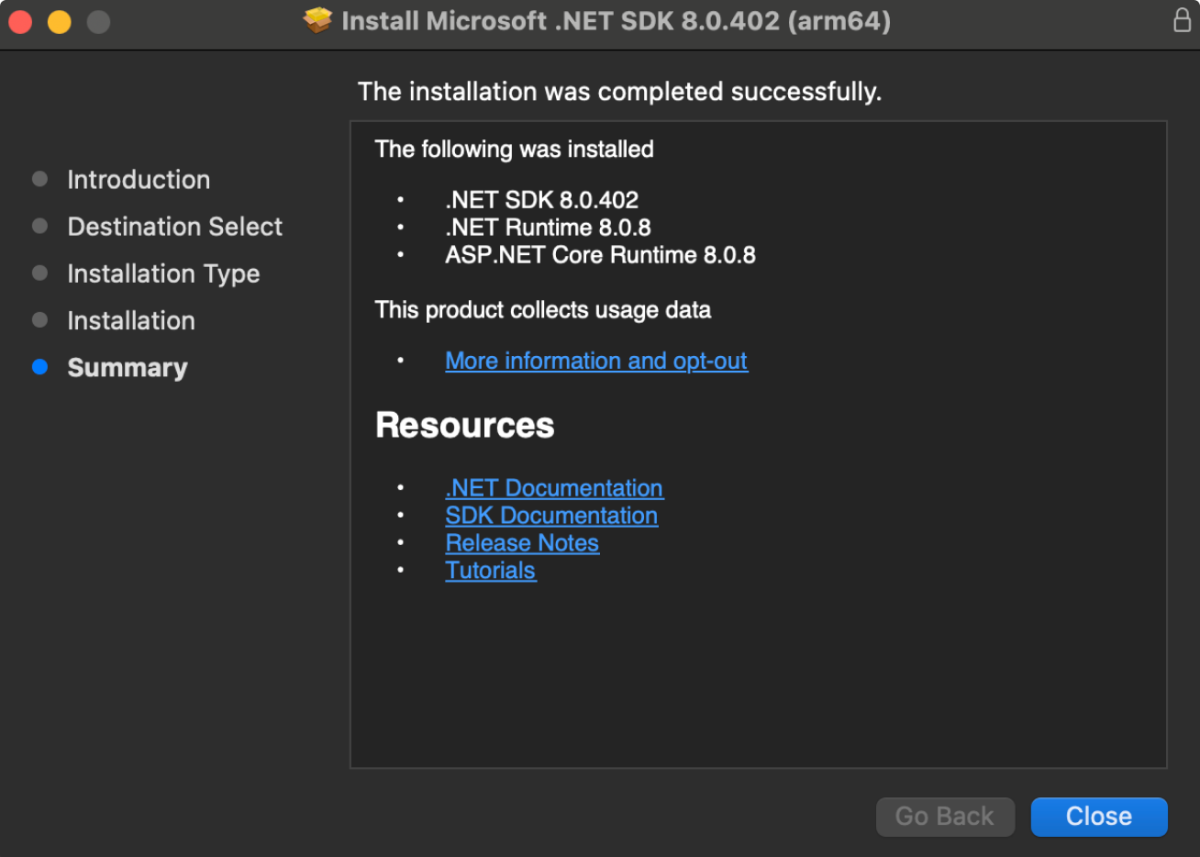This screenshot has width=1200, height=857.
Task: Click the installer package icon in the title bar
Action: click(x=315, y=20)
